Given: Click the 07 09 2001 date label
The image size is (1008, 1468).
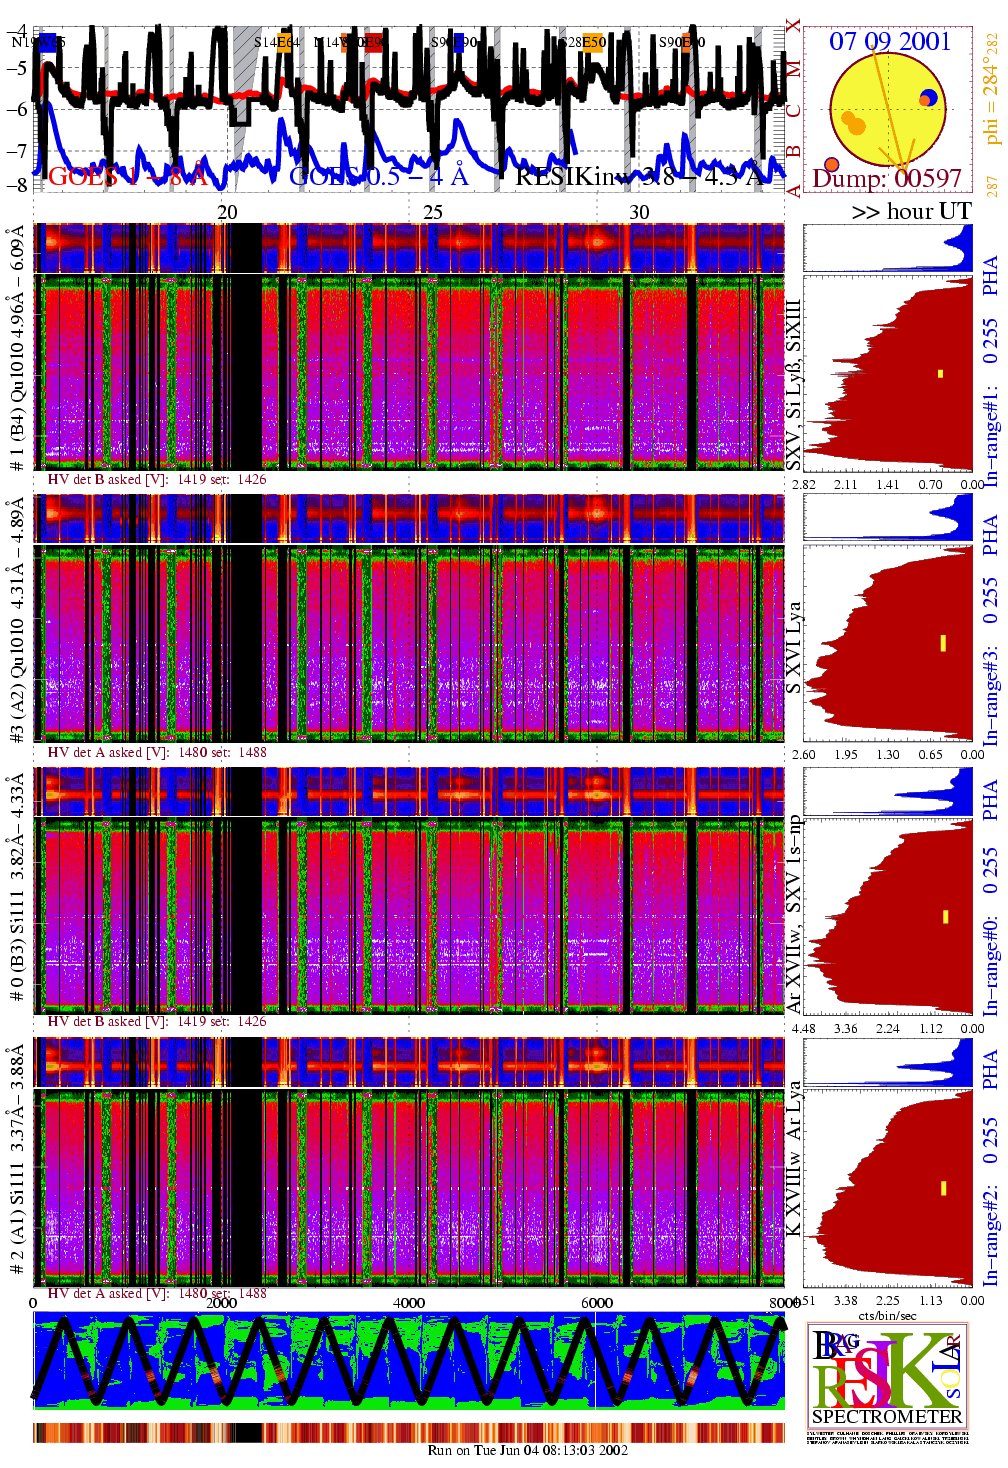Looking at the screenshot, I should (x=889, y=41).
